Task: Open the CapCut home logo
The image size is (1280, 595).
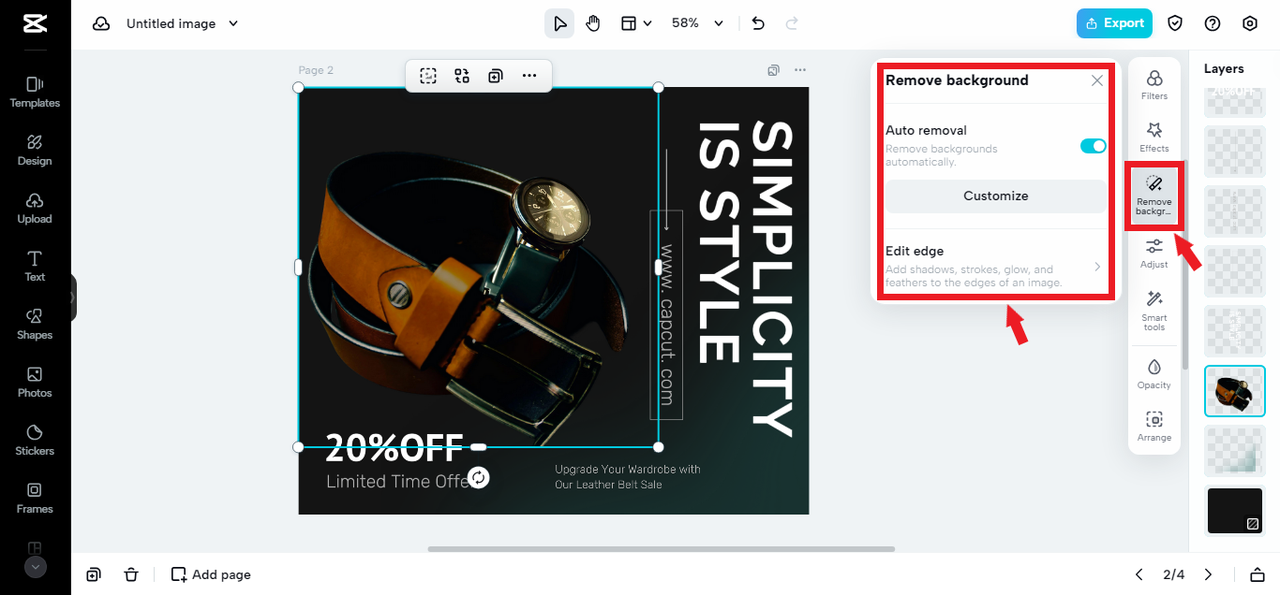Action: coord(34,23)
